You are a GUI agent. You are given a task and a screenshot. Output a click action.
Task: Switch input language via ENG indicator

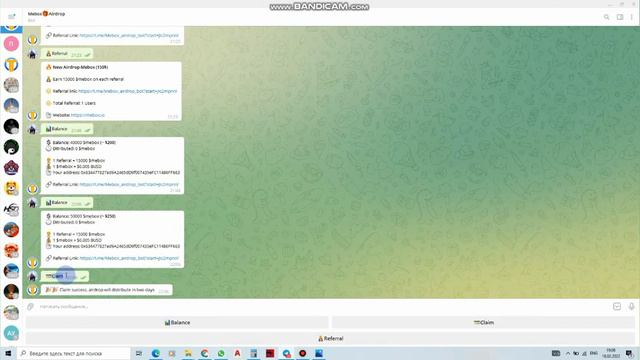pyautogui.click(x=593, y=353)
